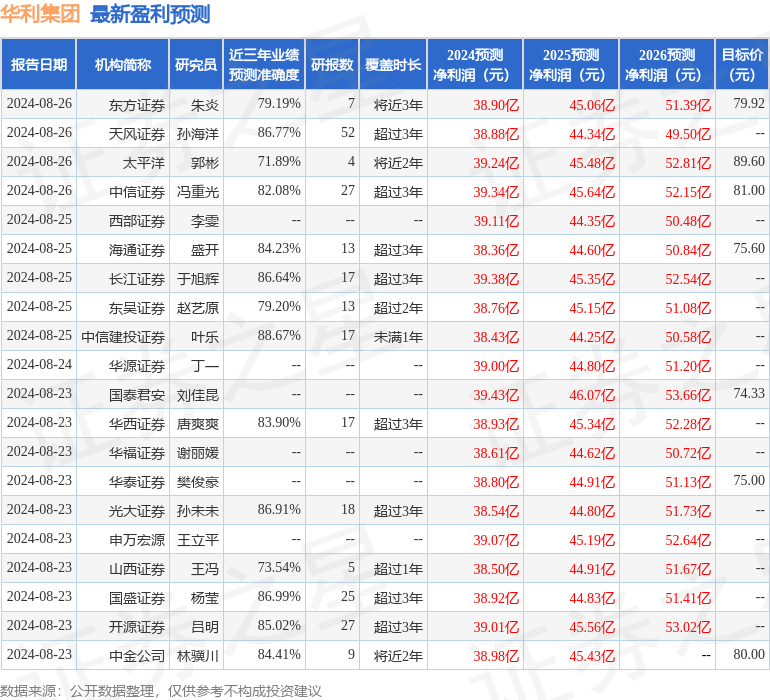Click the 目标价 column header

pos(742,65)
